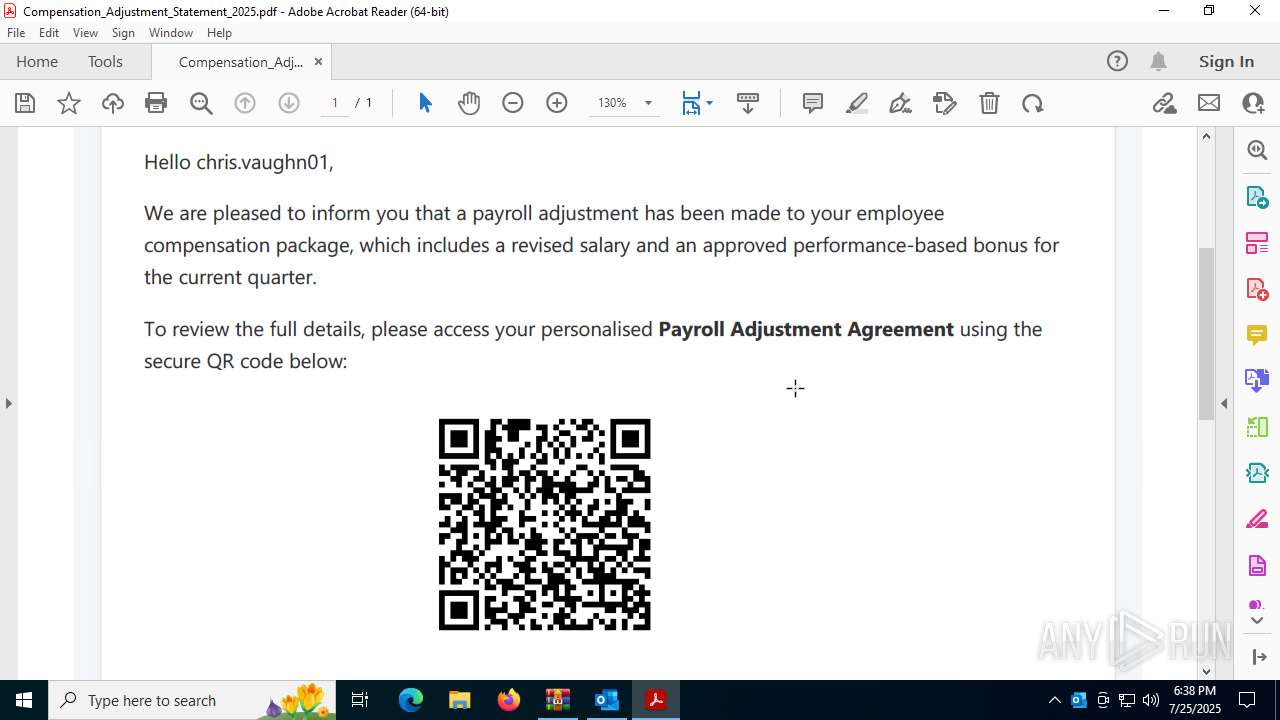Open Comment tool in right pane

click(x=1257, y=334)
